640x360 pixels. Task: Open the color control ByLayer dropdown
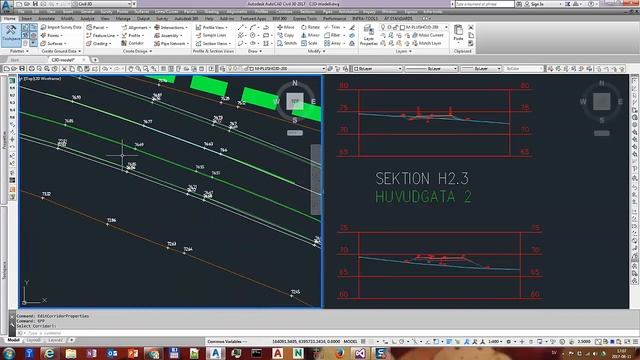click(378, 69)
